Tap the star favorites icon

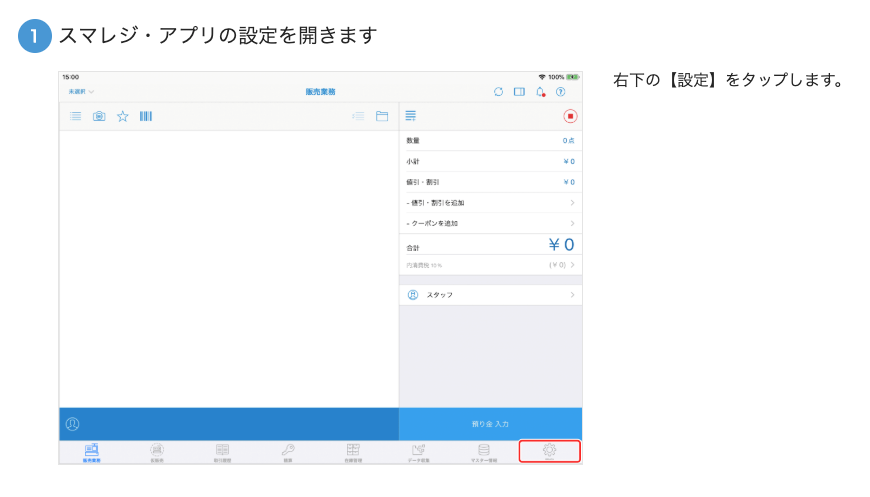pyautogui.click(x=123, y=116)
